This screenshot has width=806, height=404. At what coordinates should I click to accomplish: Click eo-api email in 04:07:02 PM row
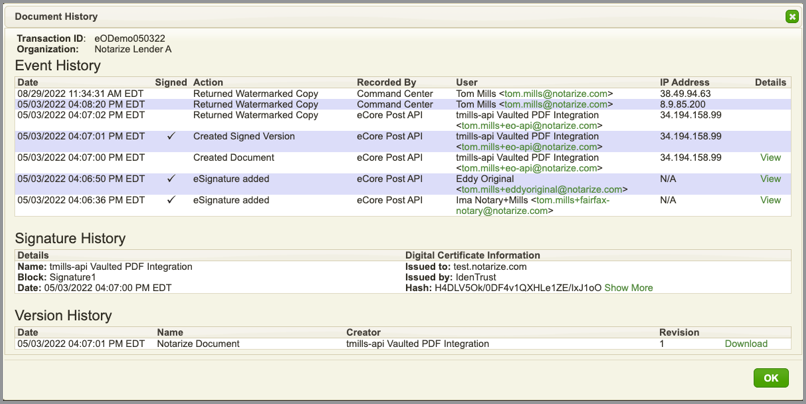[x=527, y=126]
